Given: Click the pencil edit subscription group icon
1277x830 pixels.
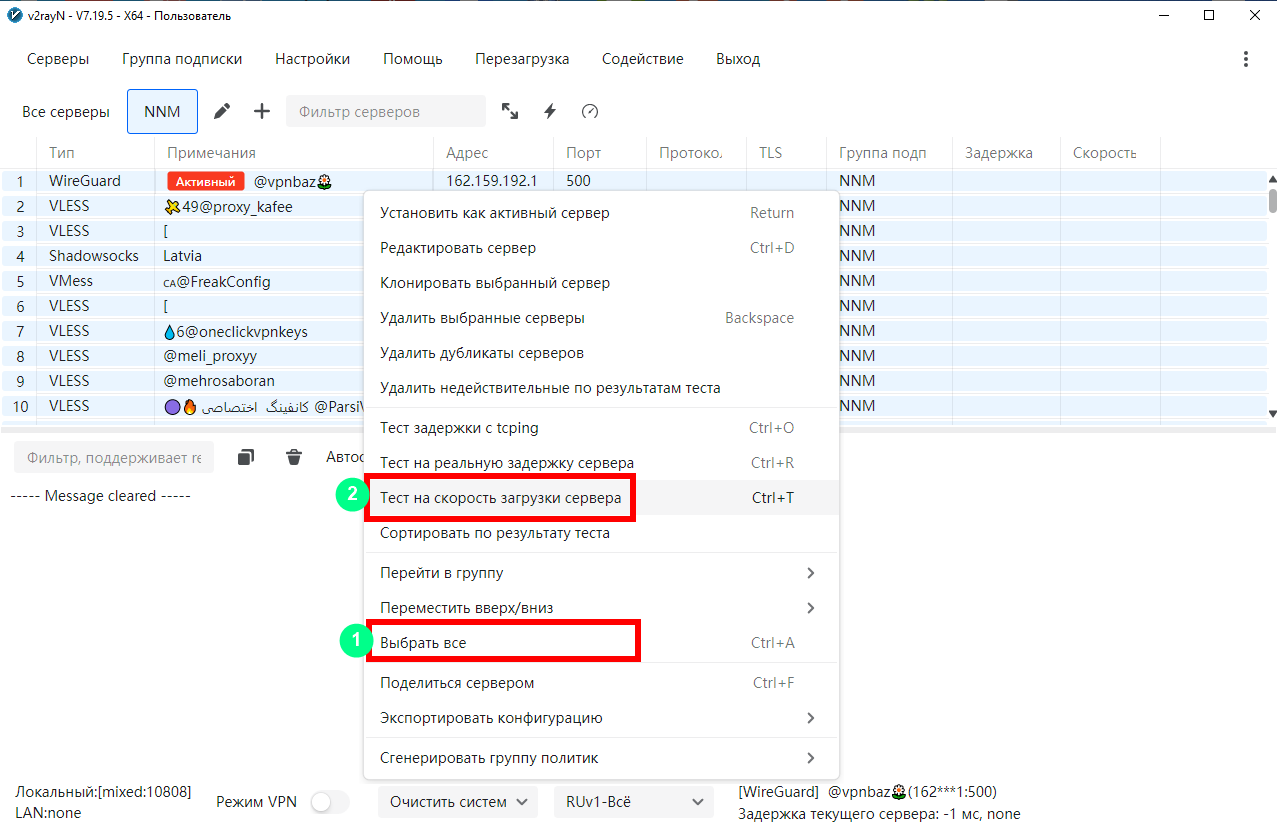Looking at the screenshot, I should pos(222,111).
